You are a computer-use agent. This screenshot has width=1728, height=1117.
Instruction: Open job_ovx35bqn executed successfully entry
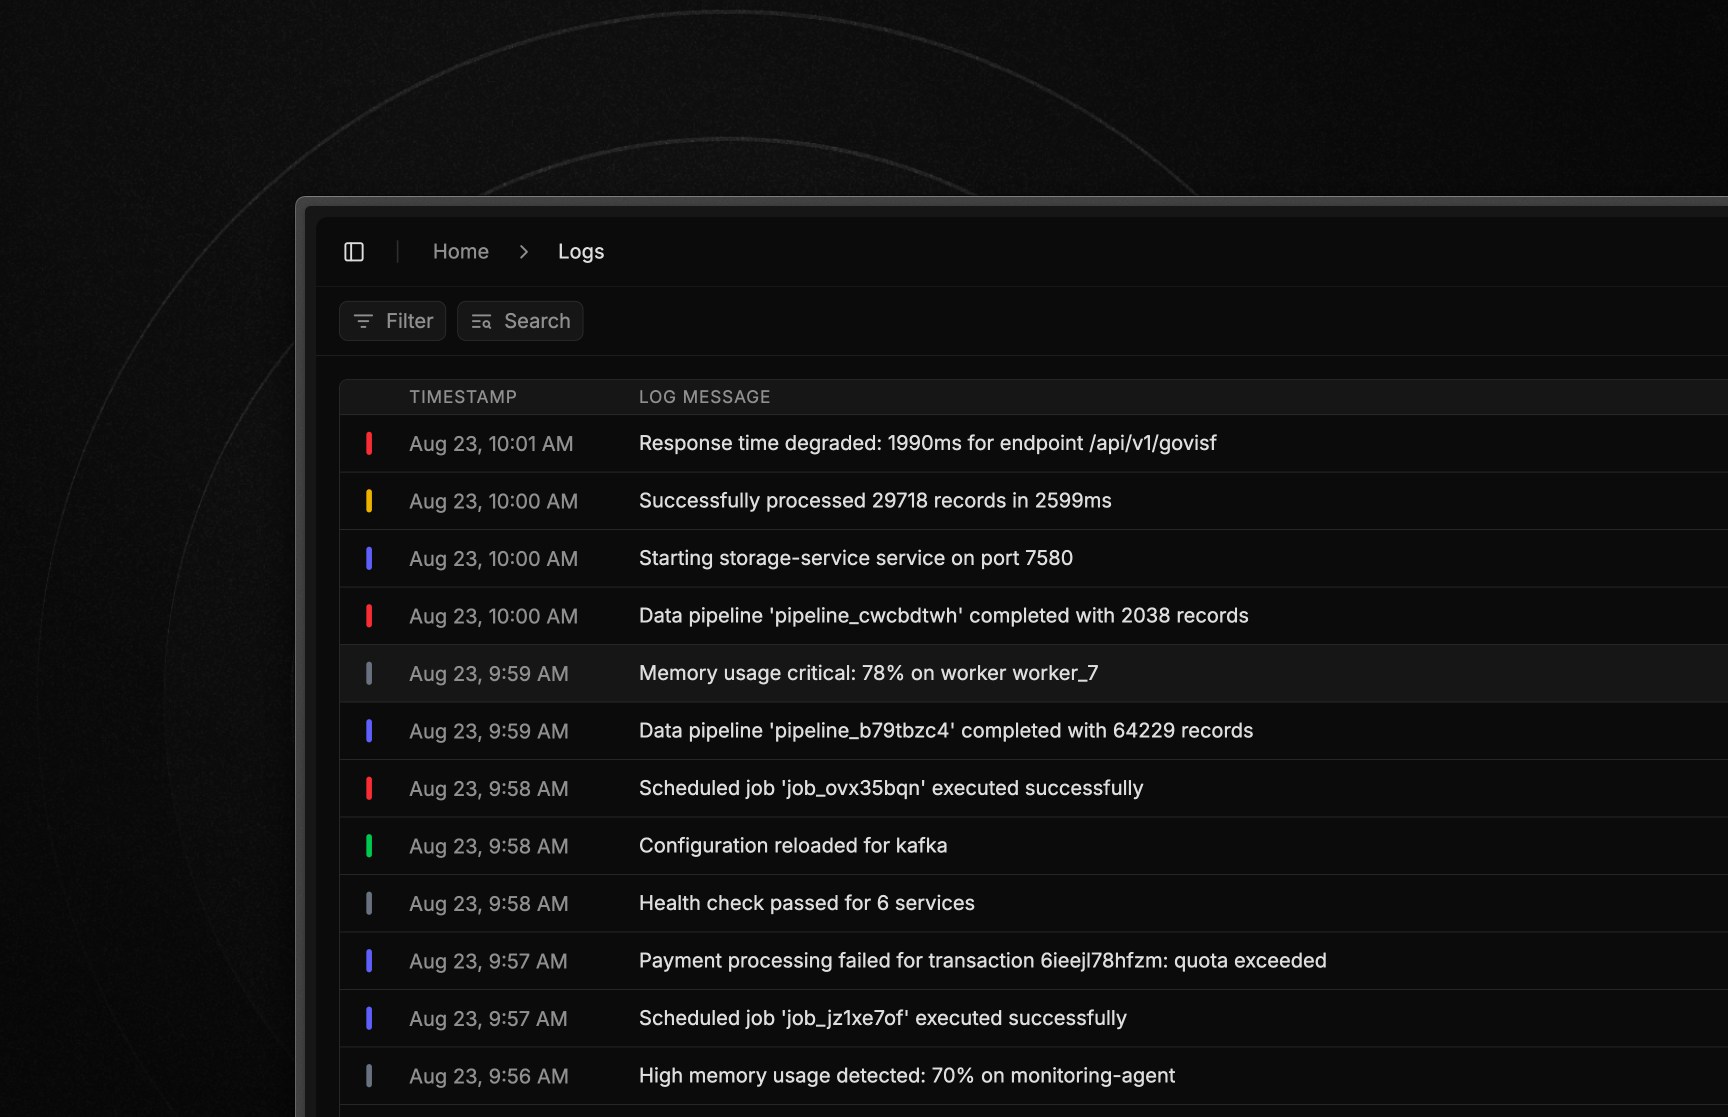click(x=891, y=788)
